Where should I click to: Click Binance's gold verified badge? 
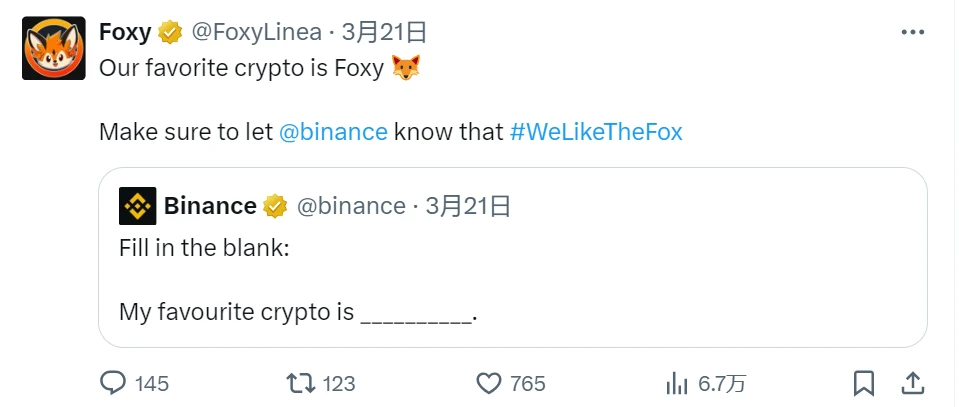click(275, 206)
